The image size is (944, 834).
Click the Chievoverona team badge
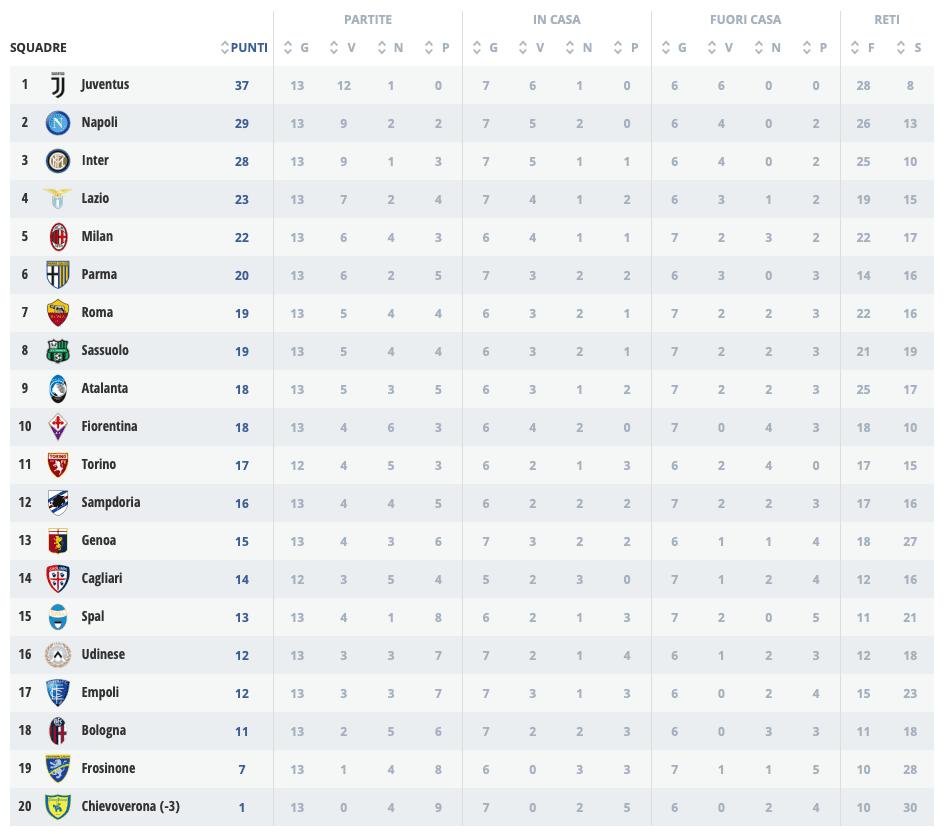pos(57,807)
